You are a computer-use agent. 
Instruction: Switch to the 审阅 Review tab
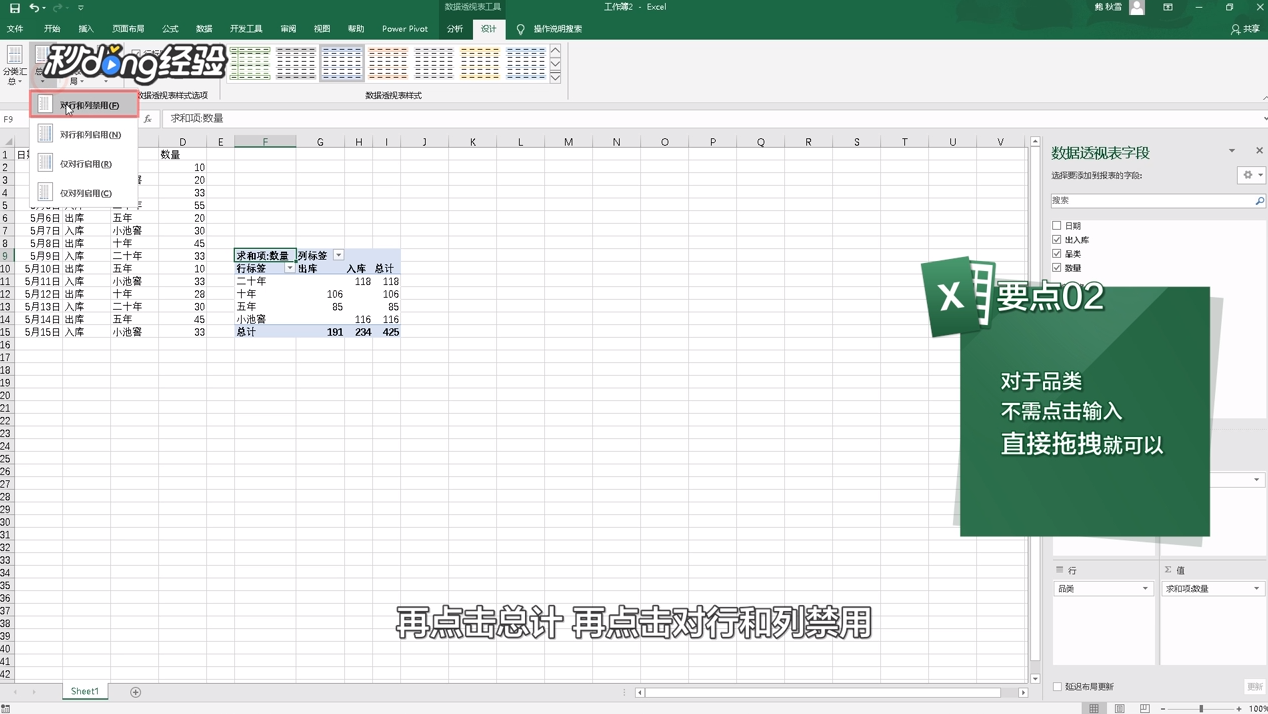[x=288, y=29]
